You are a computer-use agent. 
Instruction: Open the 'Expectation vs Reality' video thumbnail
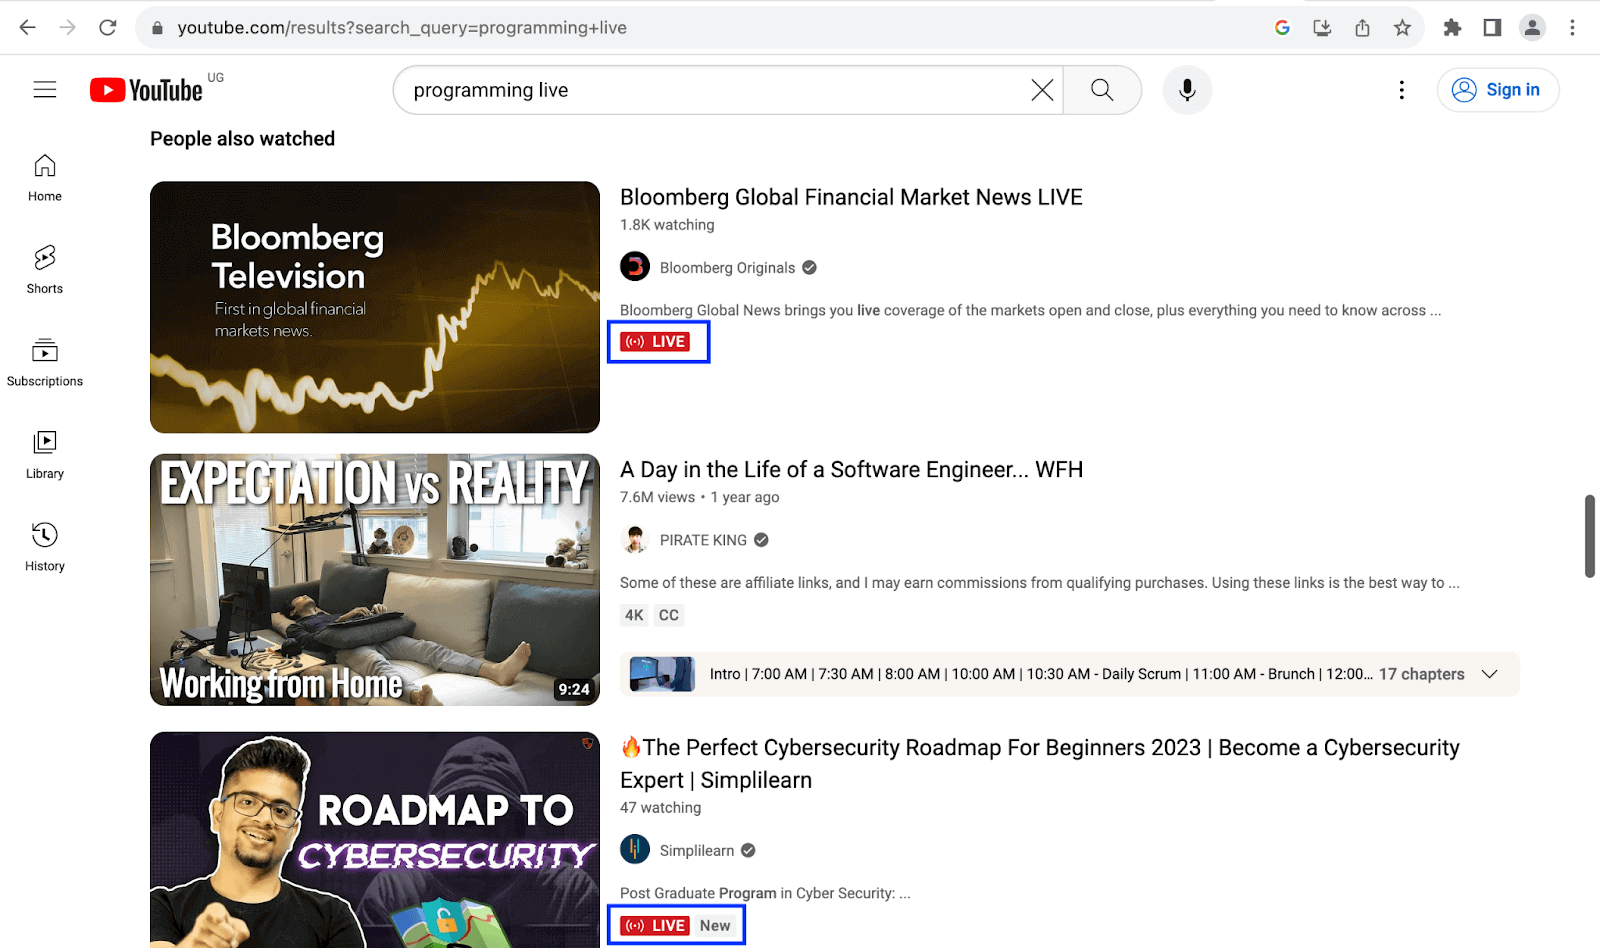375,580
